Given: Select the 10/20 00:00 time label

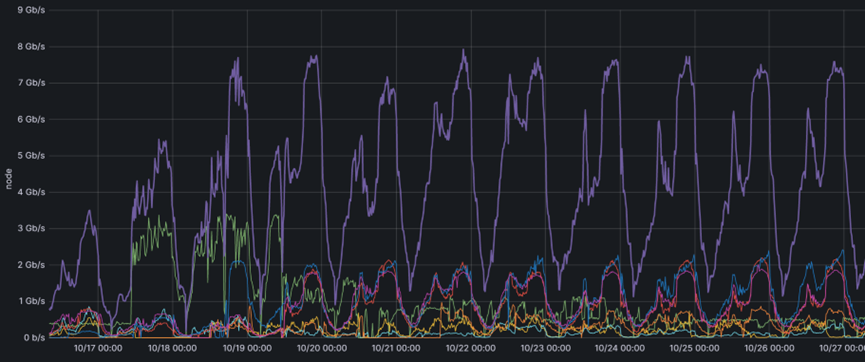Looking at the screenshot, I should [x=322, y=348].
